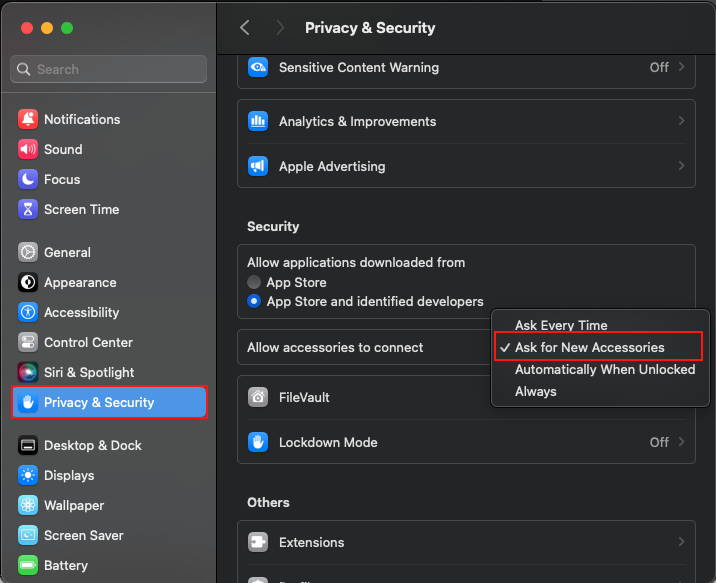Expand Sensitive Content Warning chevron
The height and width of the screenshot is (583, 716).
click(681, 67)
